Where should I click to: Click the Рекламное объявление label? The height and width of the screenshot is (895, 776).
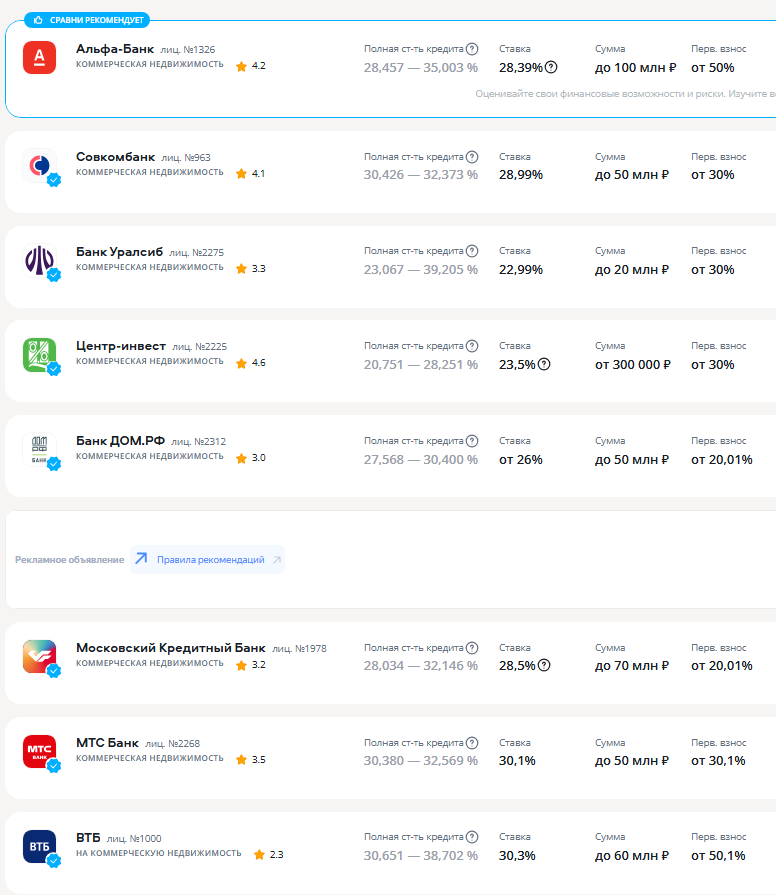[x=69, y=560]
